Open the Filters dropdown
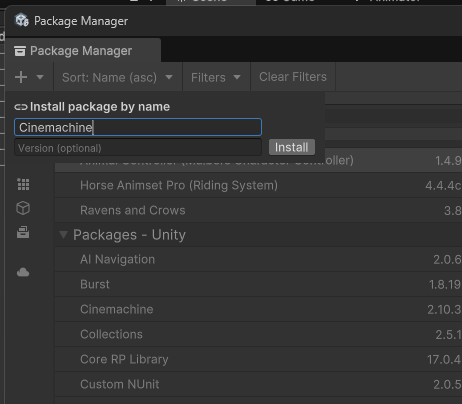 pos(216,77)
